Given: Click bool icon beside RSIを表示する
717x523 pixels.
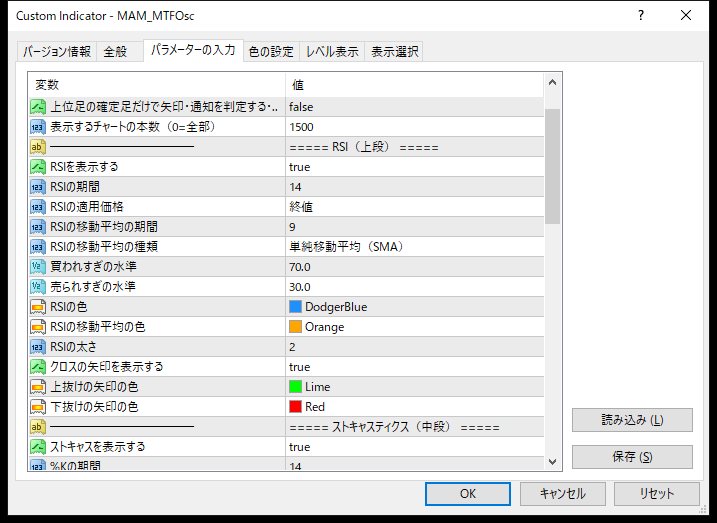Looking at the screenshot, I should 38,167.
